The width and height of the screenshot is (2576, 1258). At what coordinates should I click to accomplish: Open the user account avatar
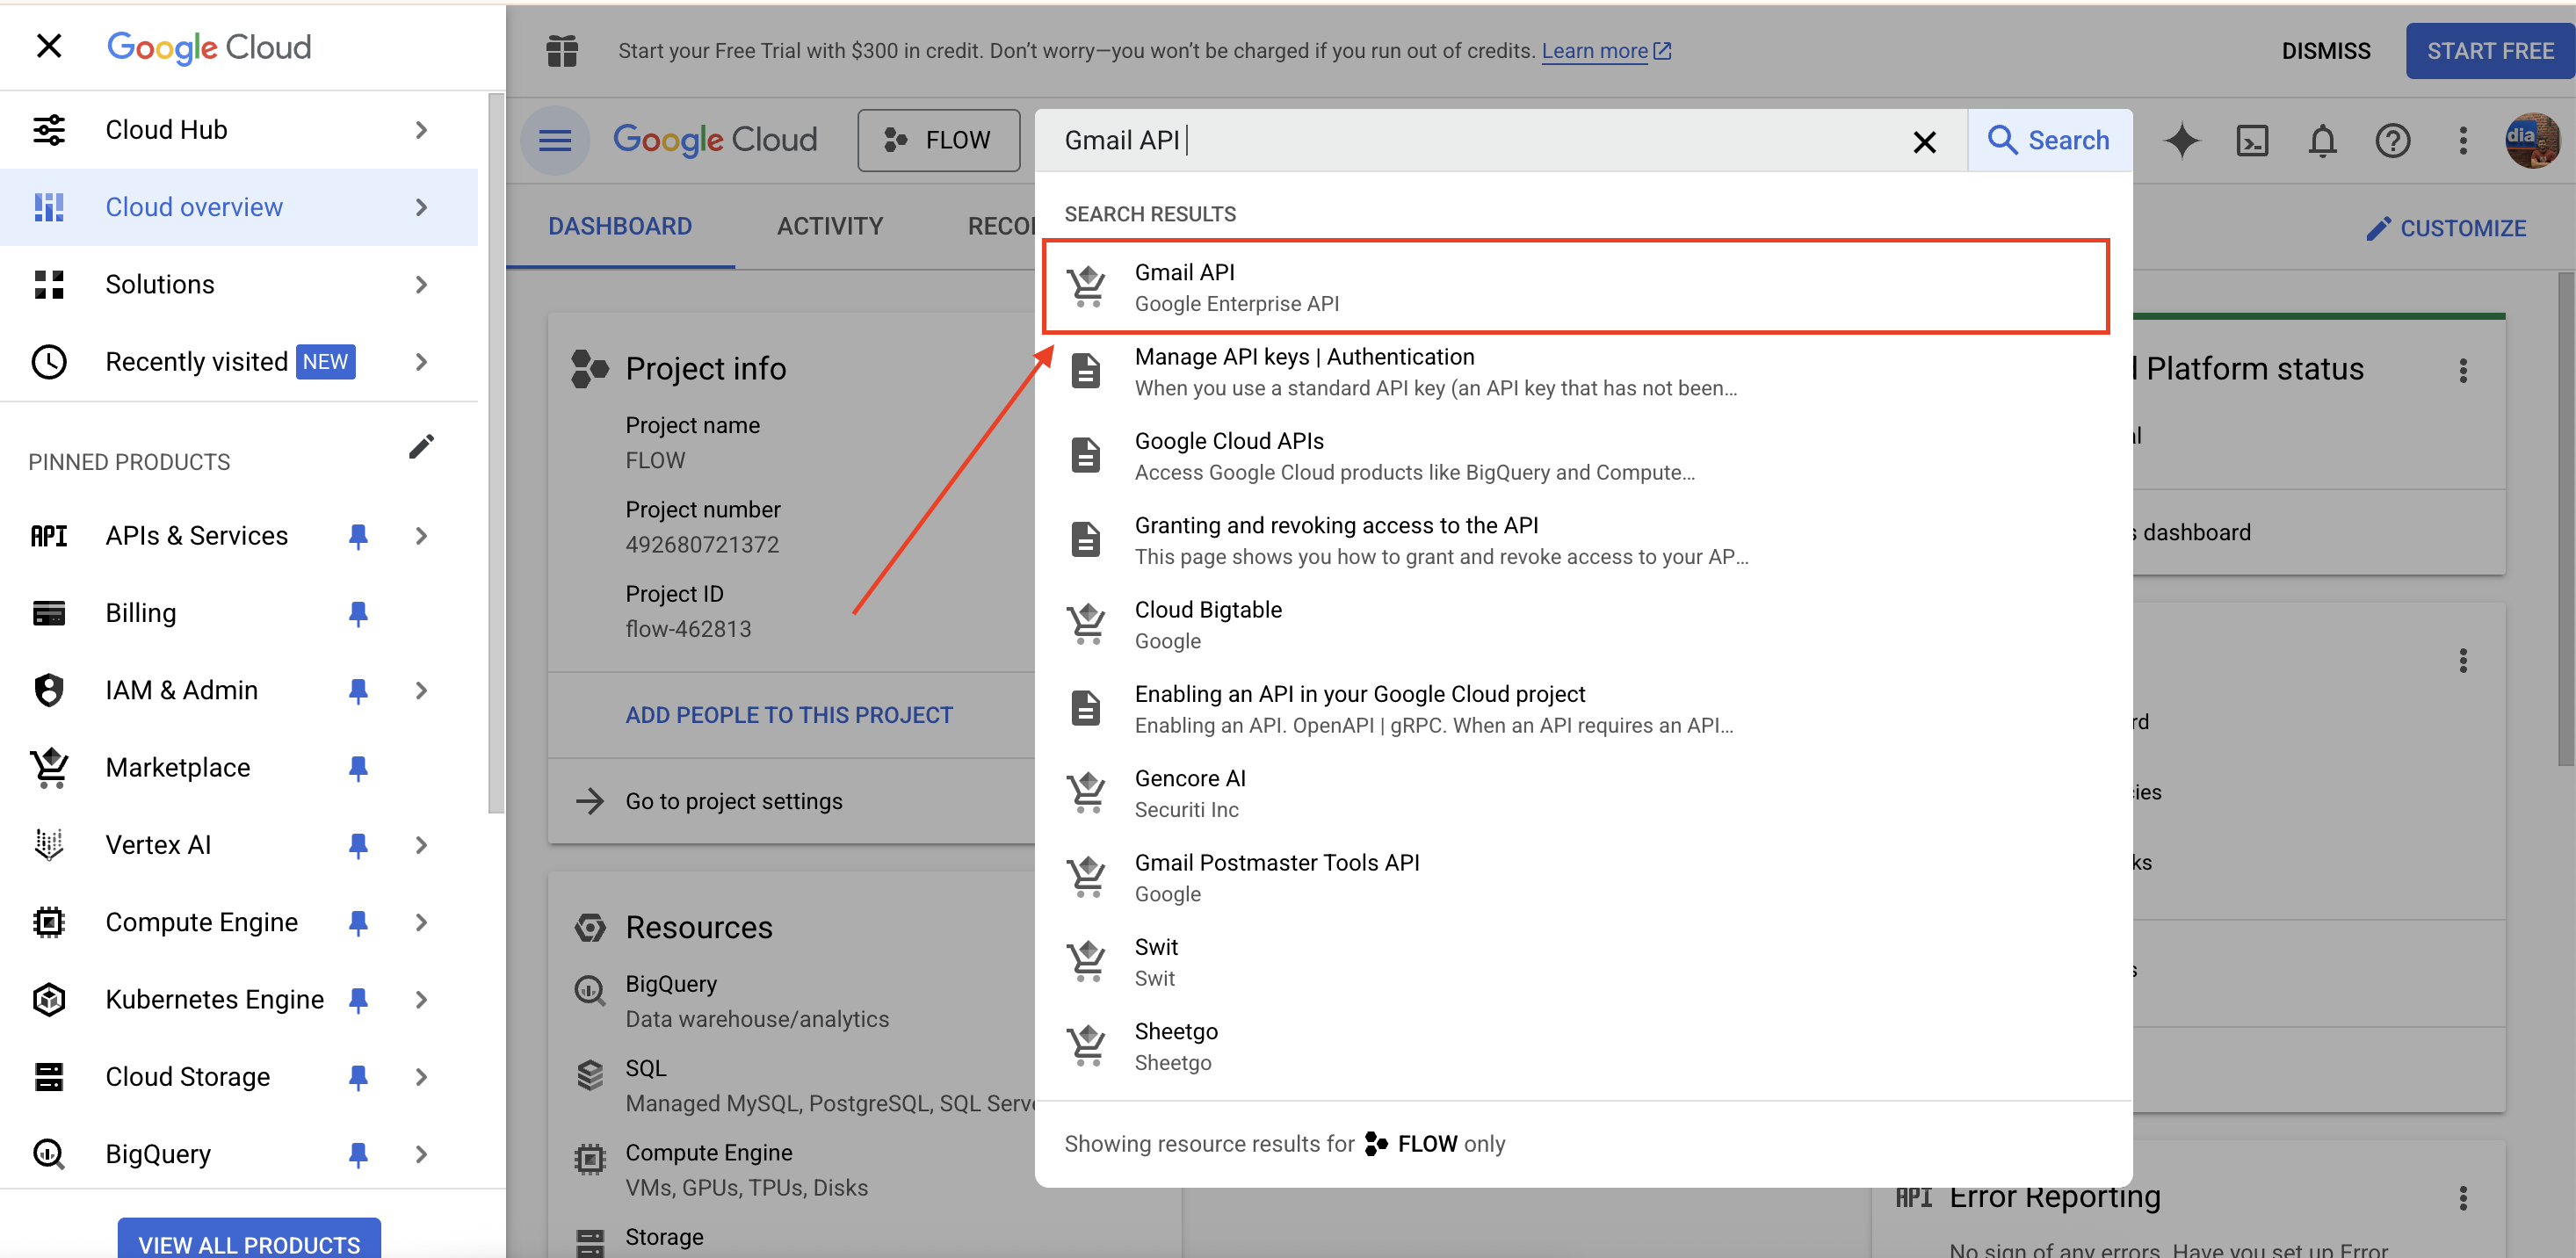coord(2531,141)
